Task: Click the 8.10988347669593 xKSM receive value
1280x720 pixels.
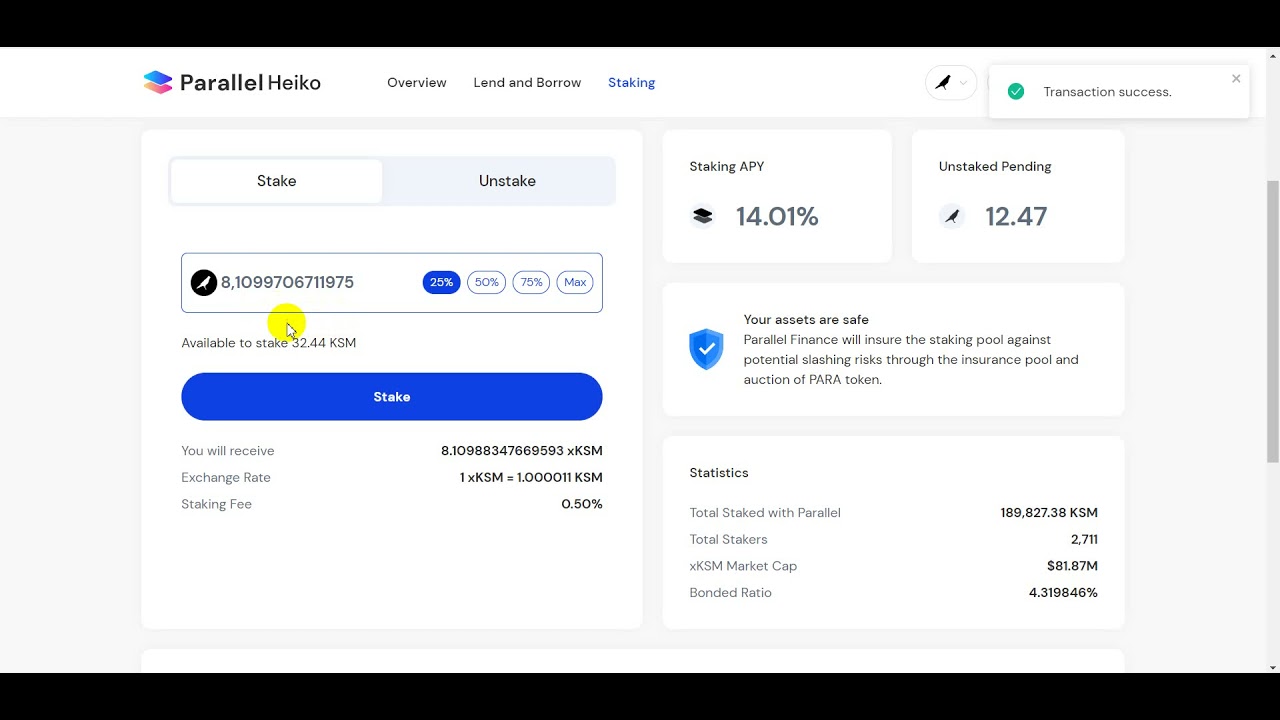Action: 522,451
